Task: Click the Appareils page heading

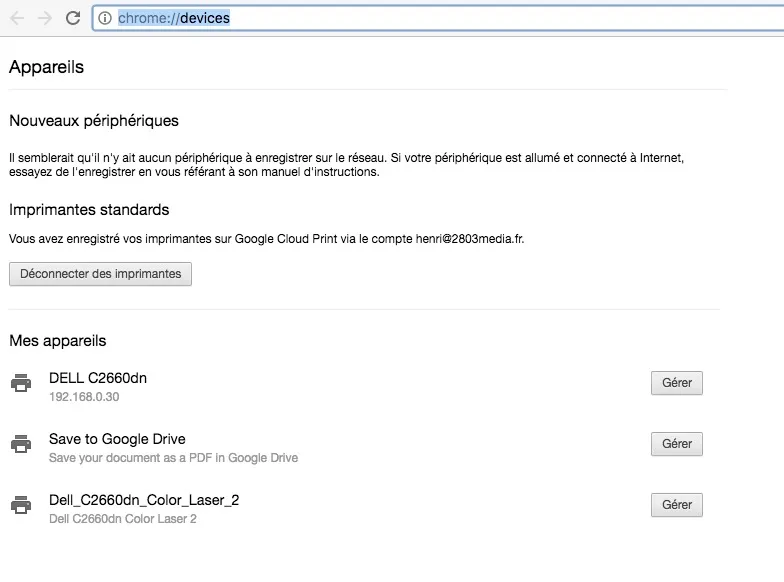Action: (x=46, y=67)
